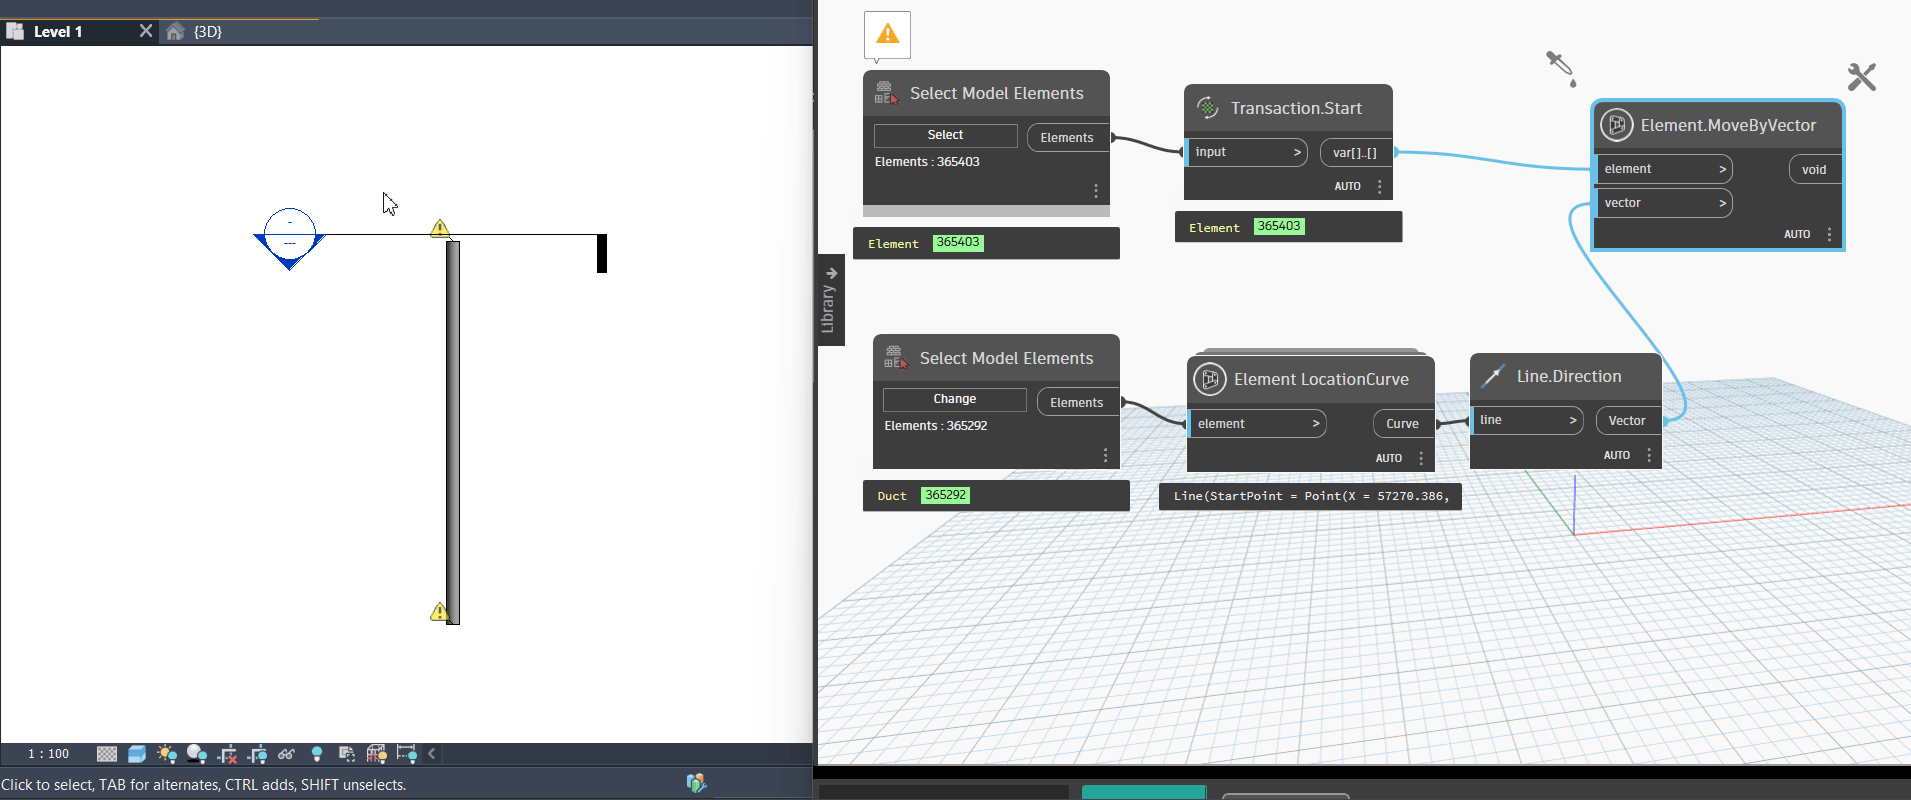Click the crossed tools icon top right
The height and width of the screenshot is (800, 1911).
click(x=1861, y=77)
